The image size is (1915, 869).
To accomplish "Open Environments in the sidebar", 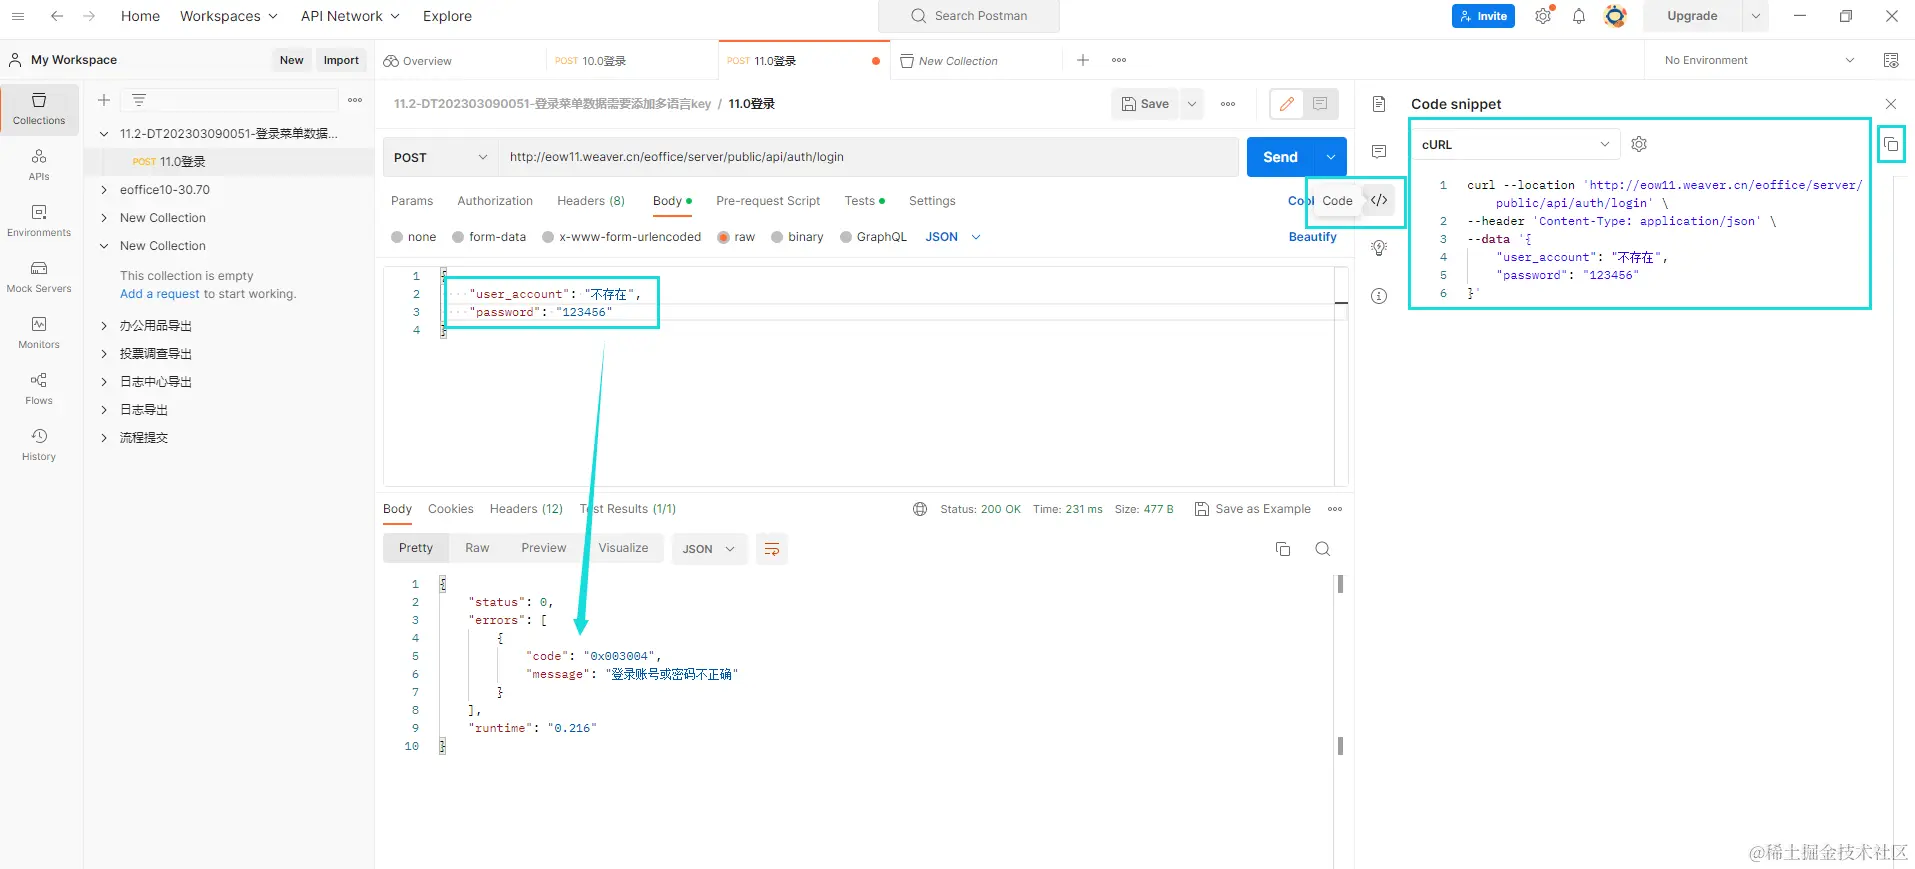I will (39, 221).
